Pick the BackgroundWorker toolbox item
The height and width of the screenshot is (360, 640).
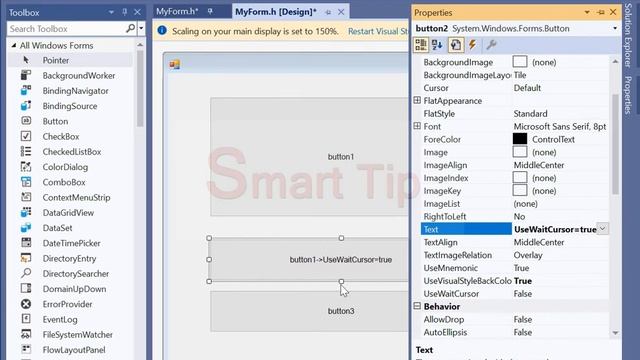pos(69,76)
